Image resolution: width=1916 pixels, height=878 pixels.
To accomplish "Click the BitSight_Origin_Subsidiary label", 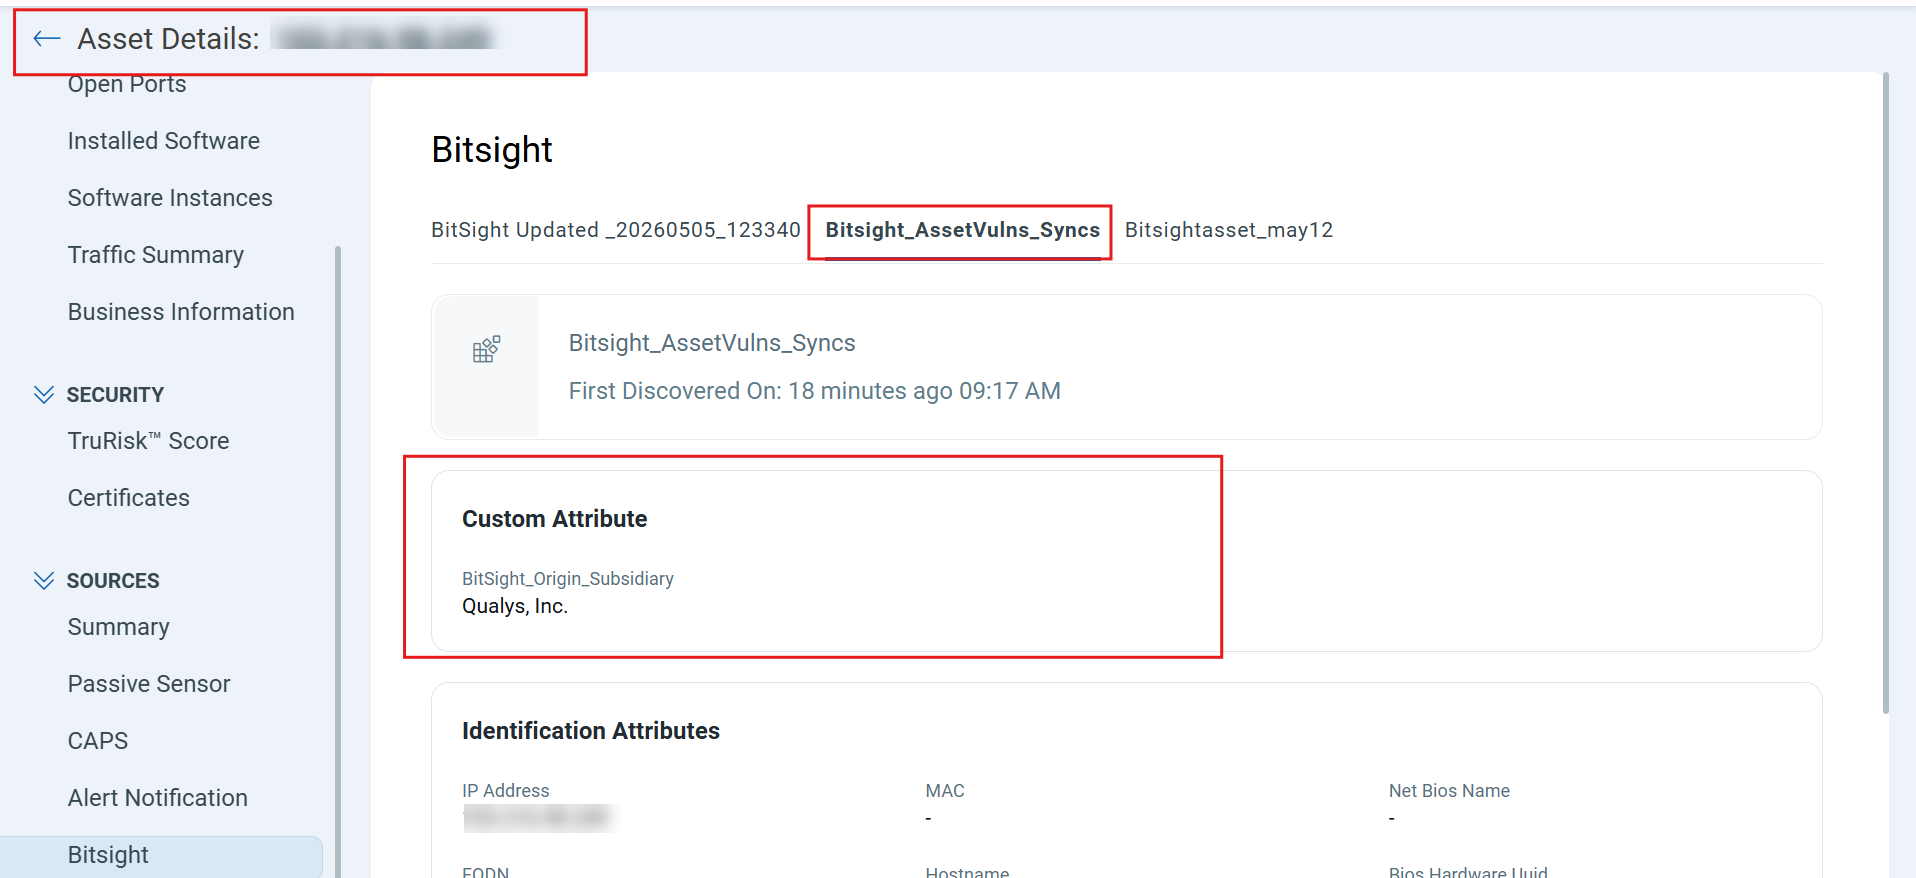I will tap(568, 579).
